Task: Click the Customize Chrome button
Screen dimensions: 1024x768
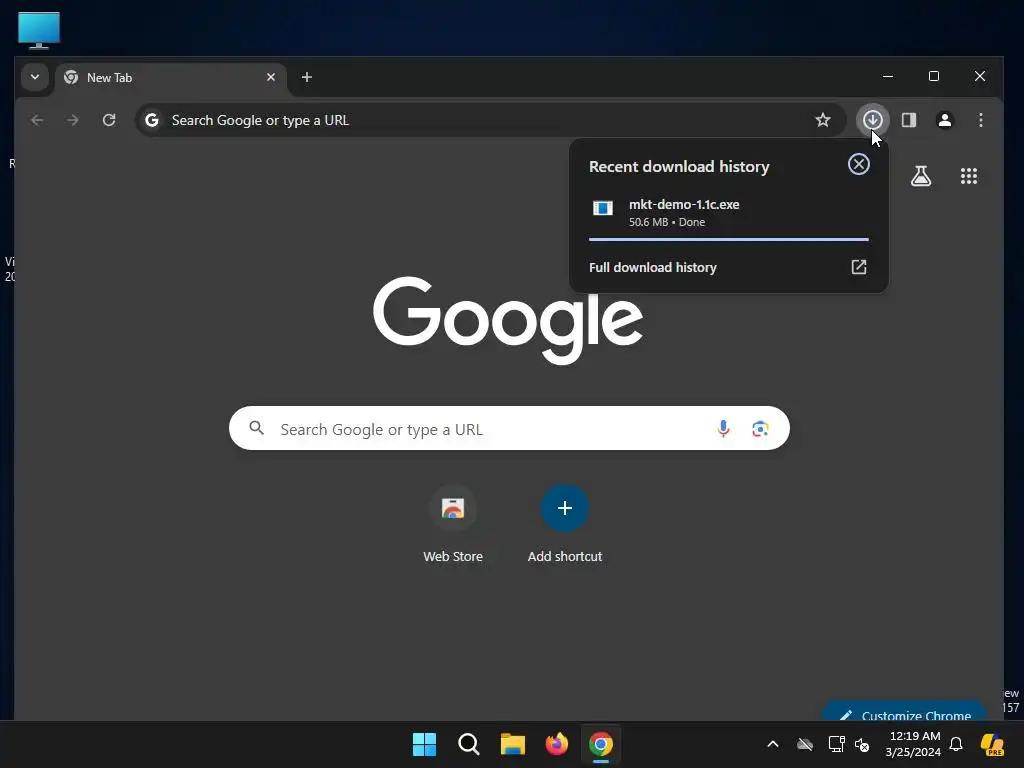Action: point(904,713)
